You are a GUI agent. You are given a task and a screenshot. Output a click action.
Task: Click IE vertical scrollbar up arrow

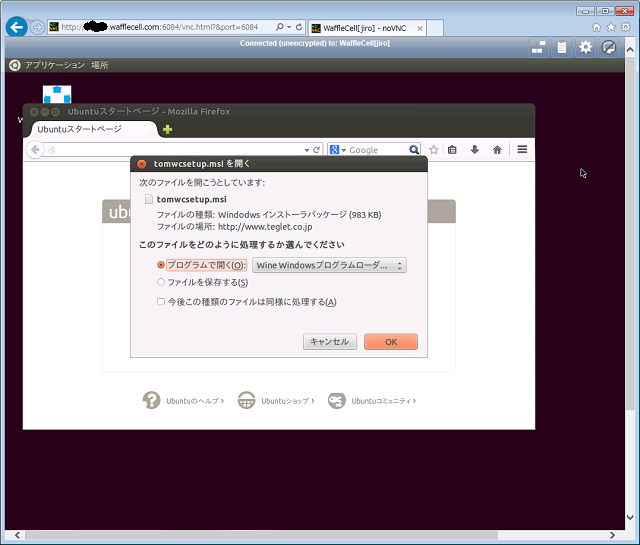coord(630,50)
